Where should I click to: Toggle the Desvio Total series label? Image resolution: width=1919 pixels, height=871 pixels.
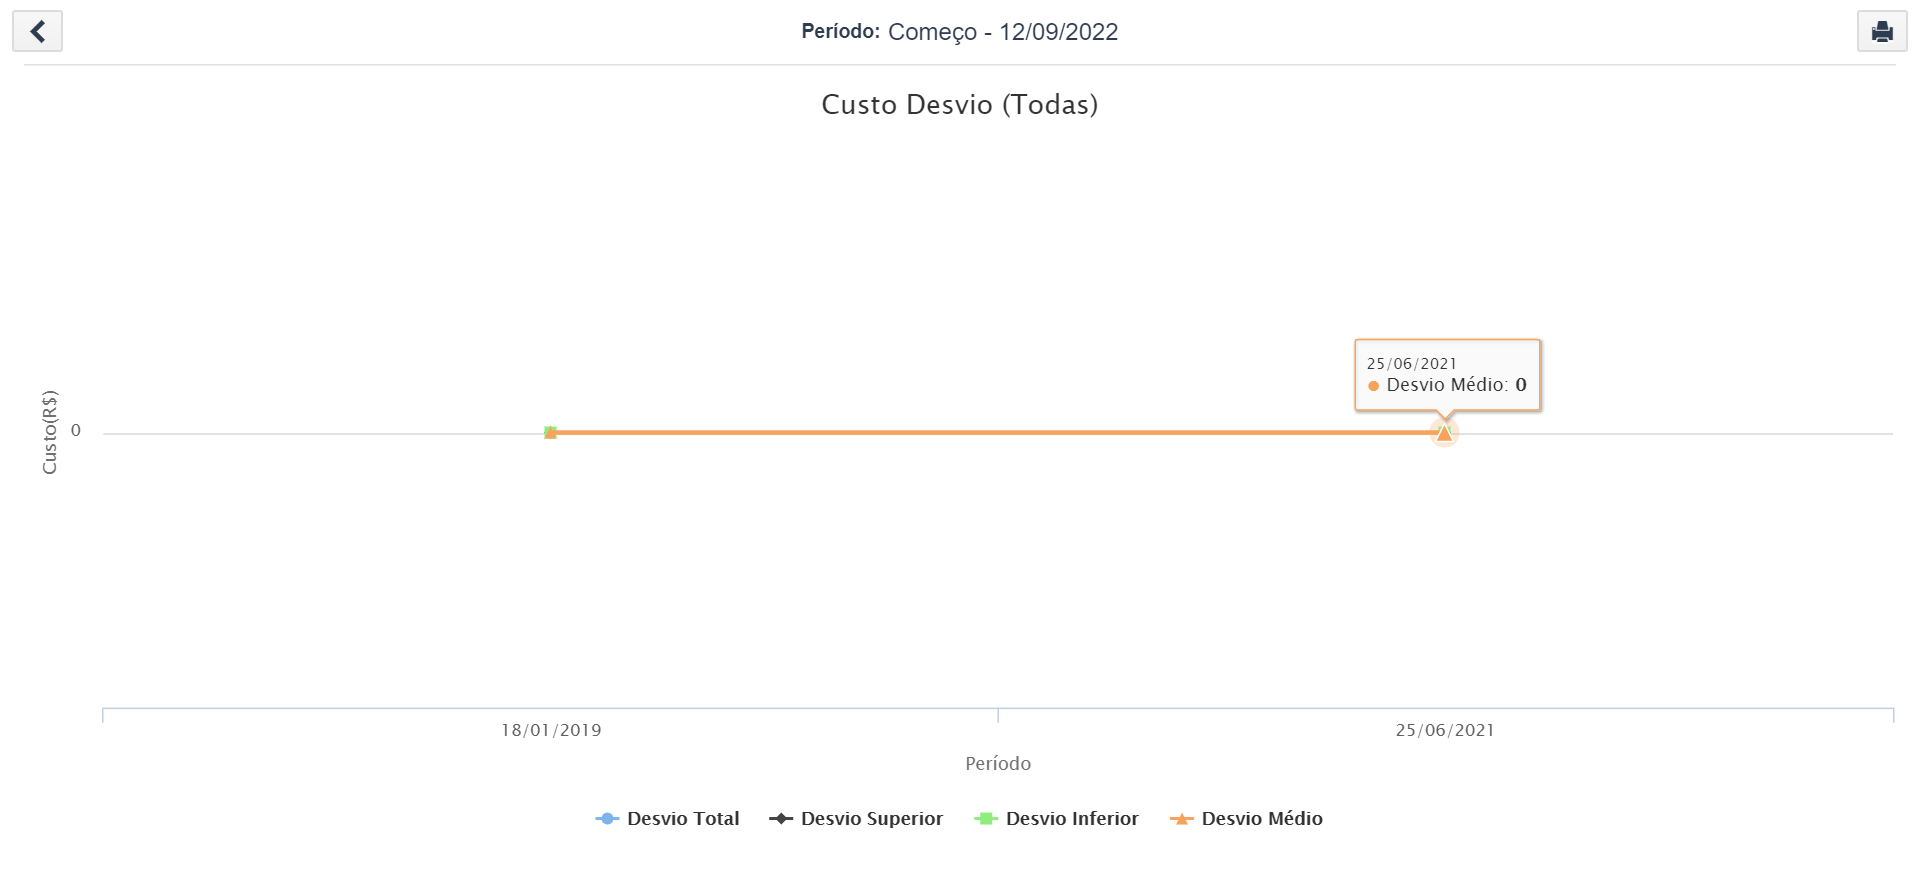coord(683,819)
